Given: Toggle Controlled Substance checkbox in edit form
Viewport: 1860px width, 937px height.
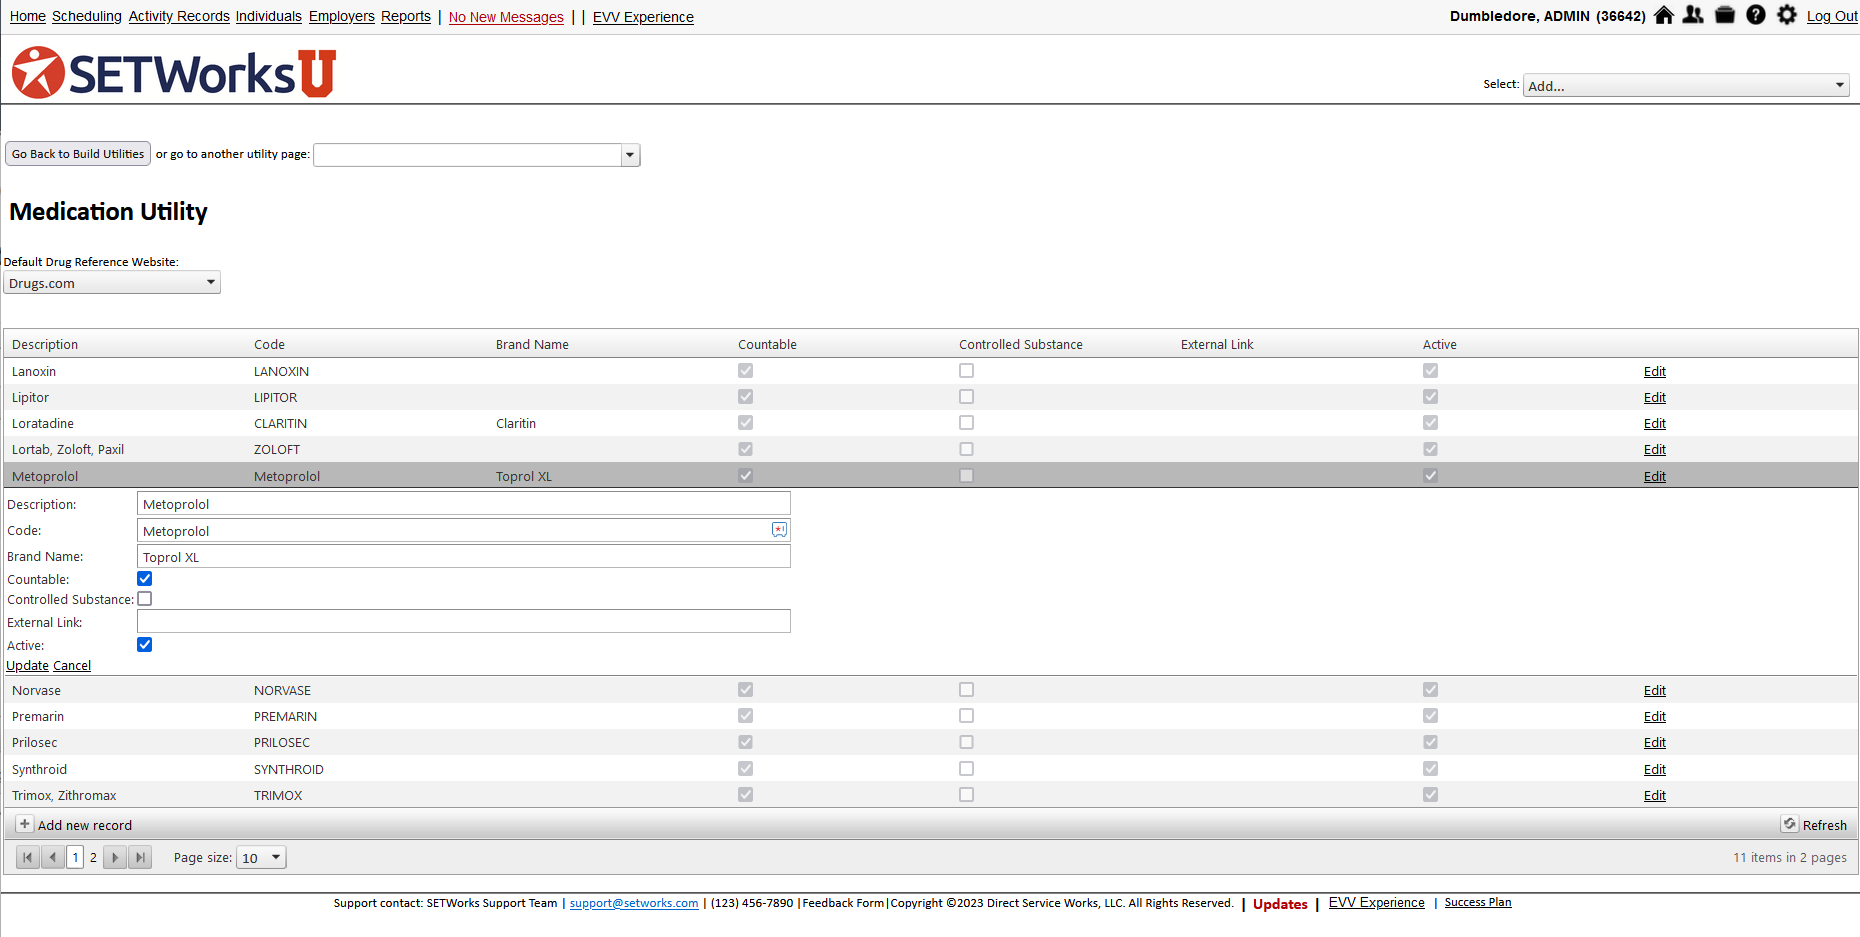Looking at the screenshot, I should pos(145,599).
